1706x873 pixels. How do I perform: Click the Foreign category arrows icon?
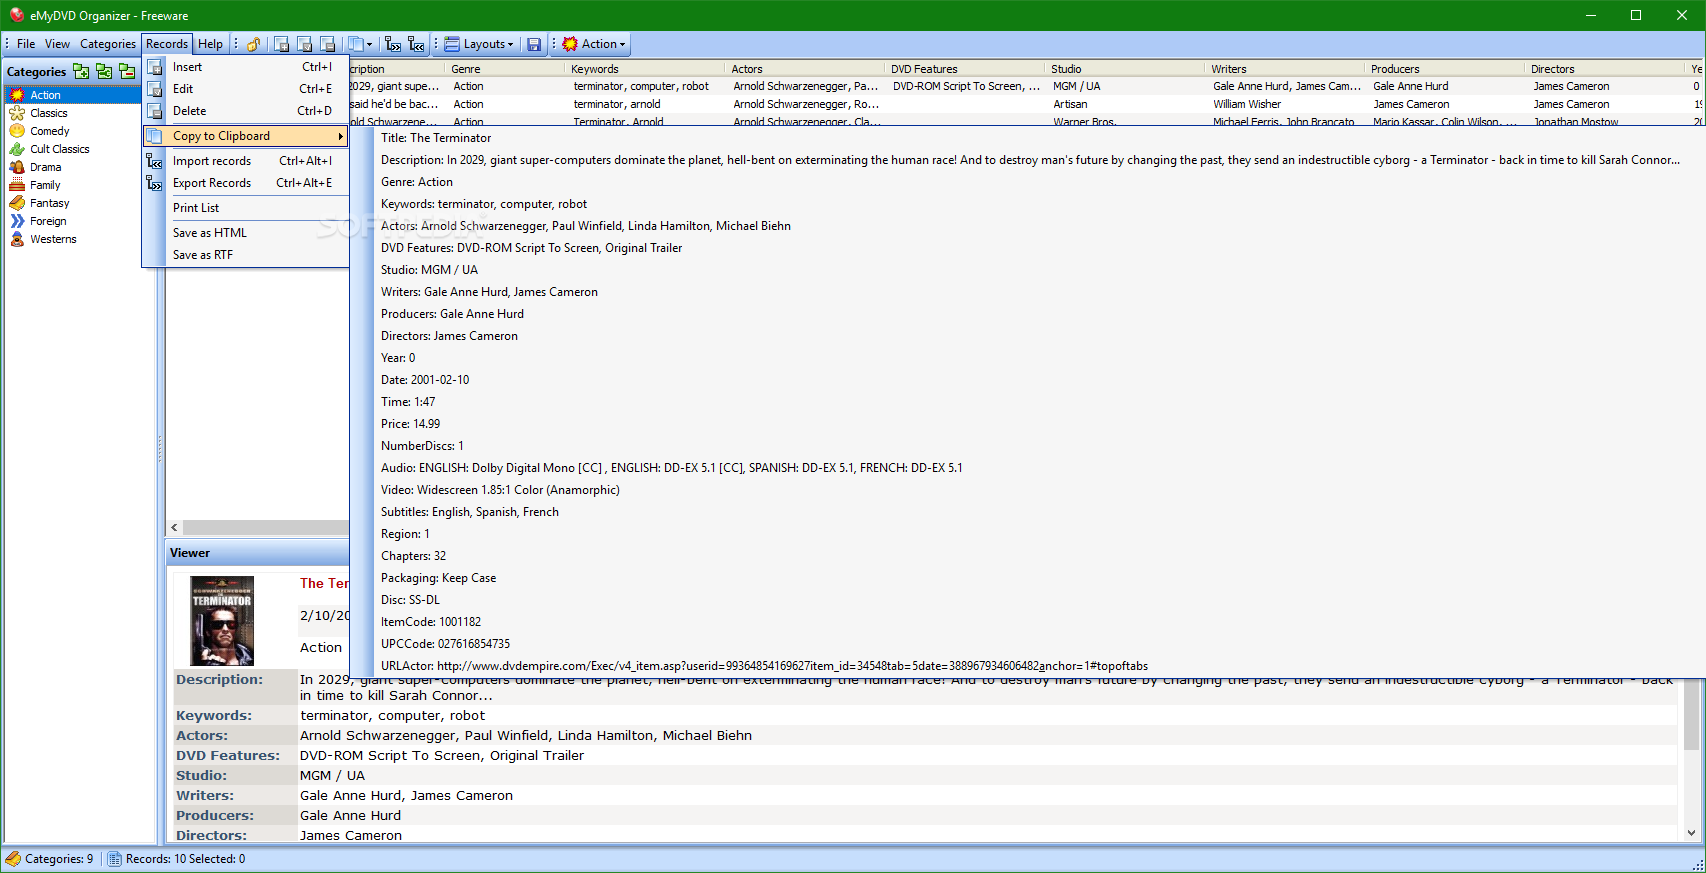[x=17, y=221]
